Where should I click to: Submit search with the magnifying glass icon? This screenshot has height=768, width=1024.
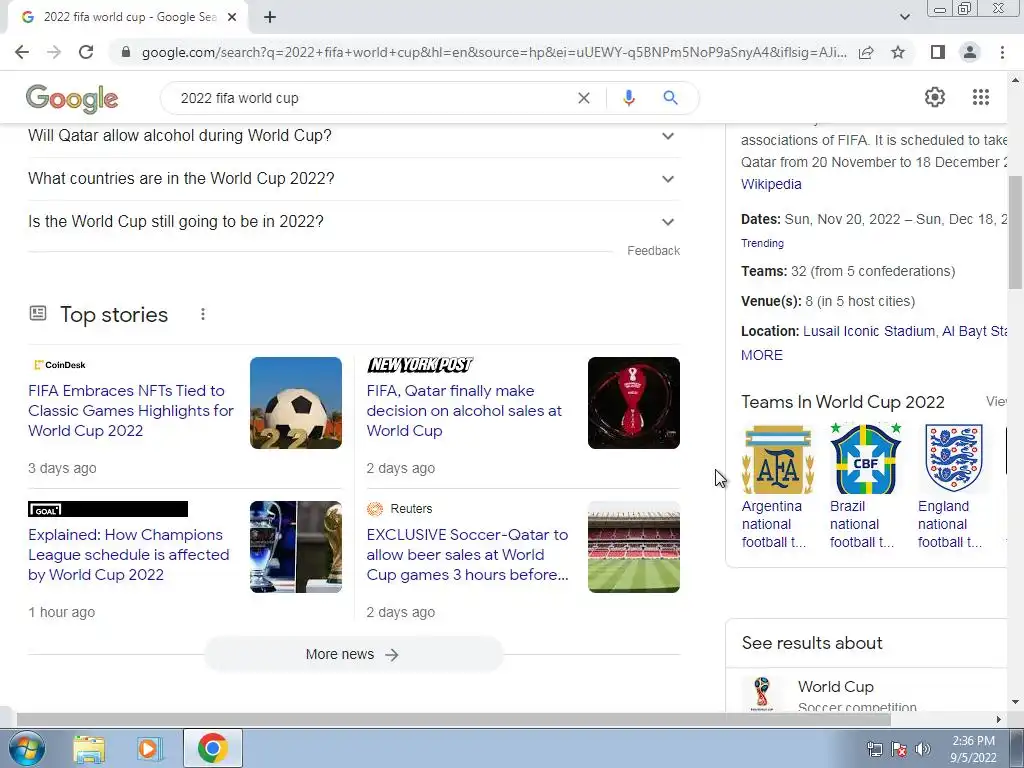click(x=670, y=98)
